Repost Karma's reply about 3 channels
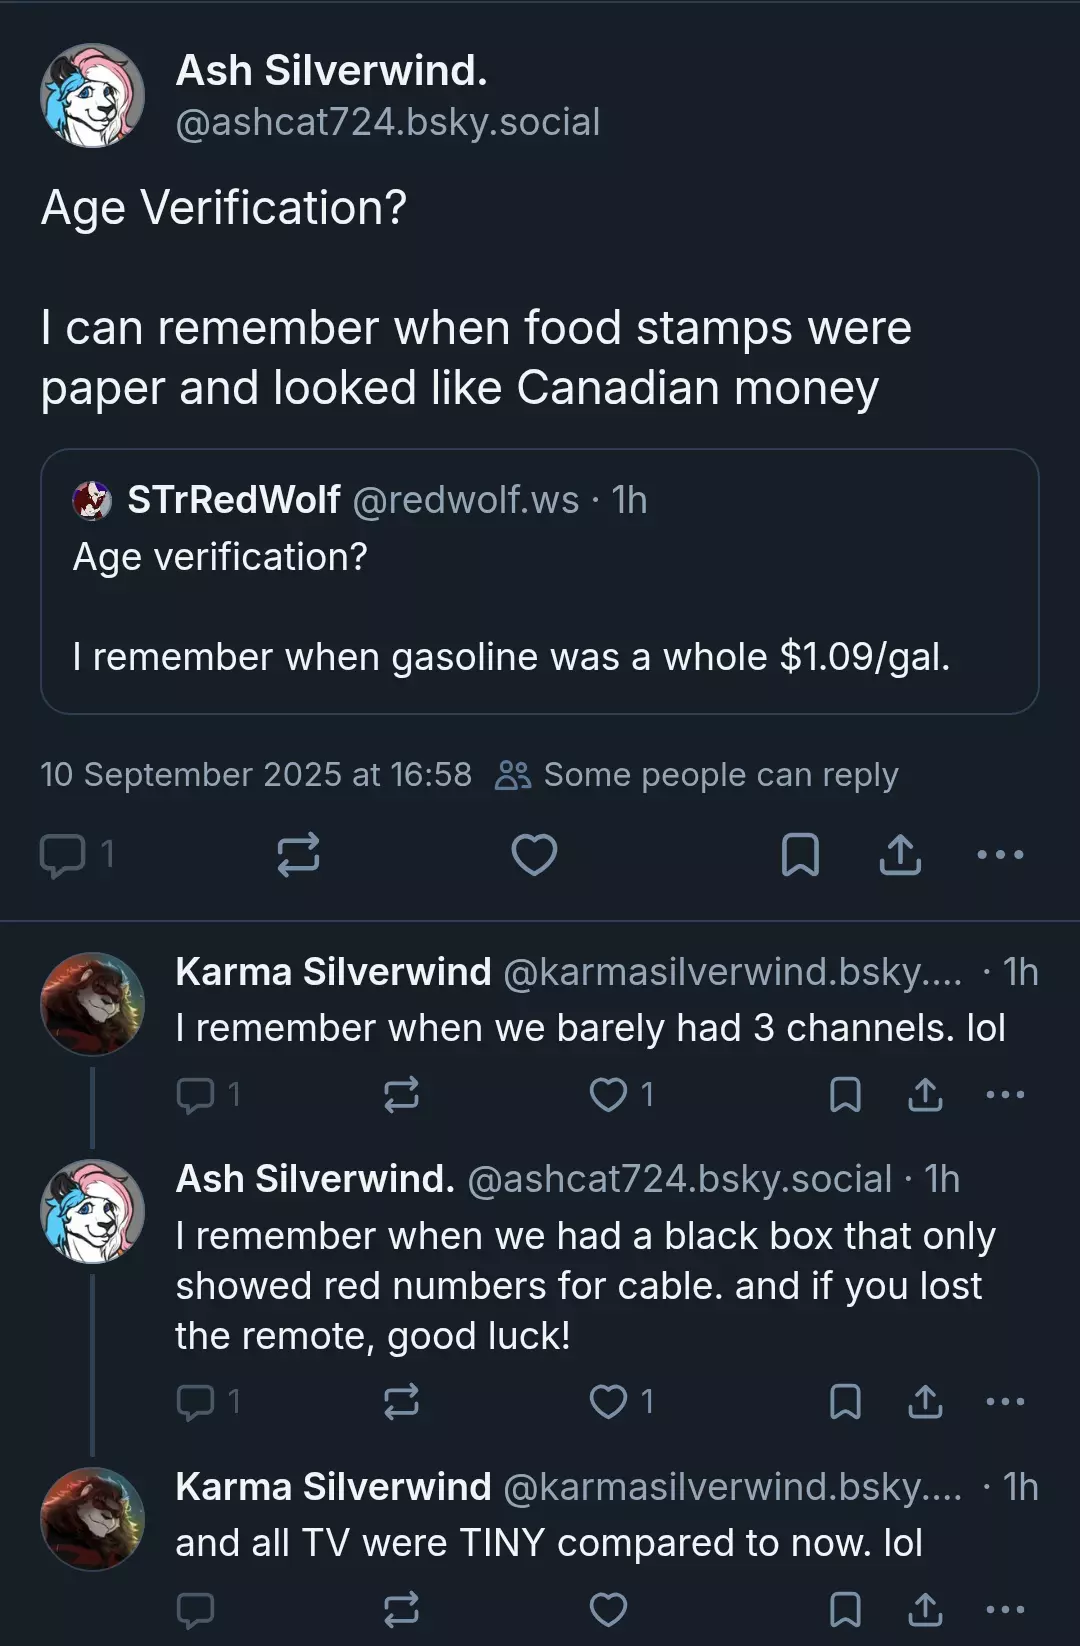Viewport: 1080px width, 1646px height. click(x=401, y=1095)
